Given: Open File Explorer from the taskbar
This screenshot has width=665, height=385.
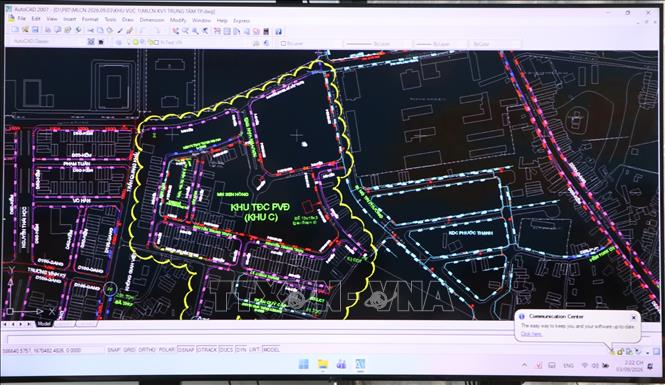Looking at the screenshot, I should 323,364.
